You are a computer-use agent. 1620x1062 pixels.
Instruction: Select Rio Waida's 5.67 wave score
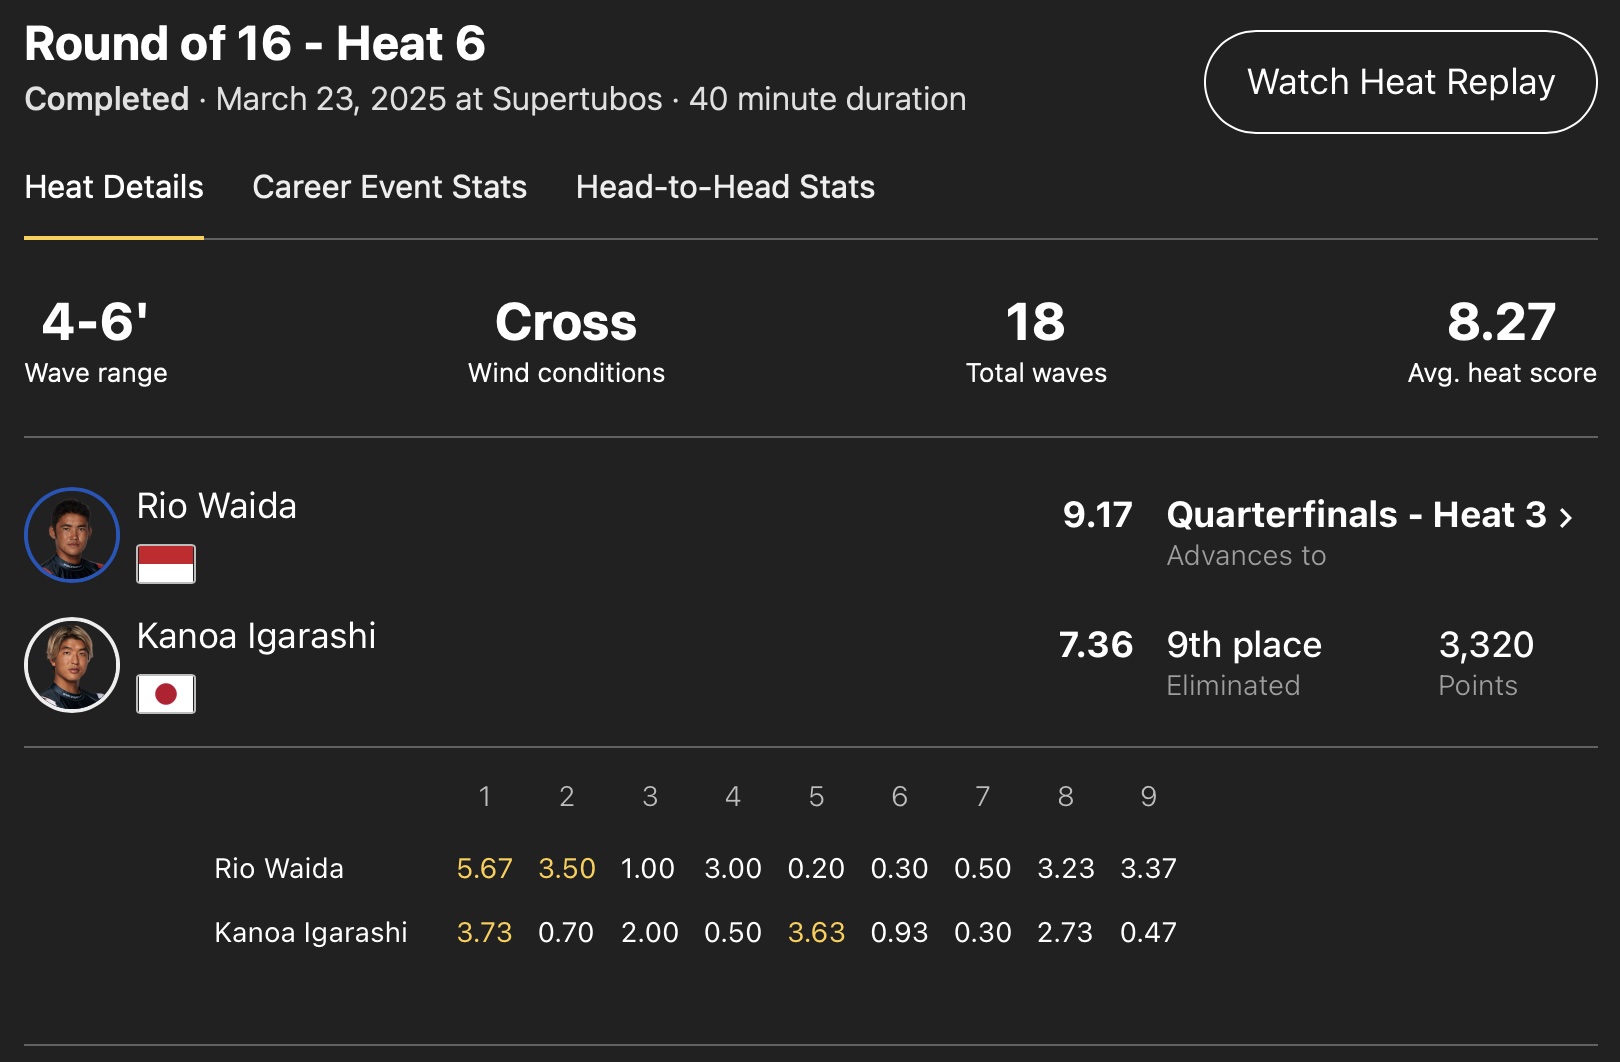484,868
